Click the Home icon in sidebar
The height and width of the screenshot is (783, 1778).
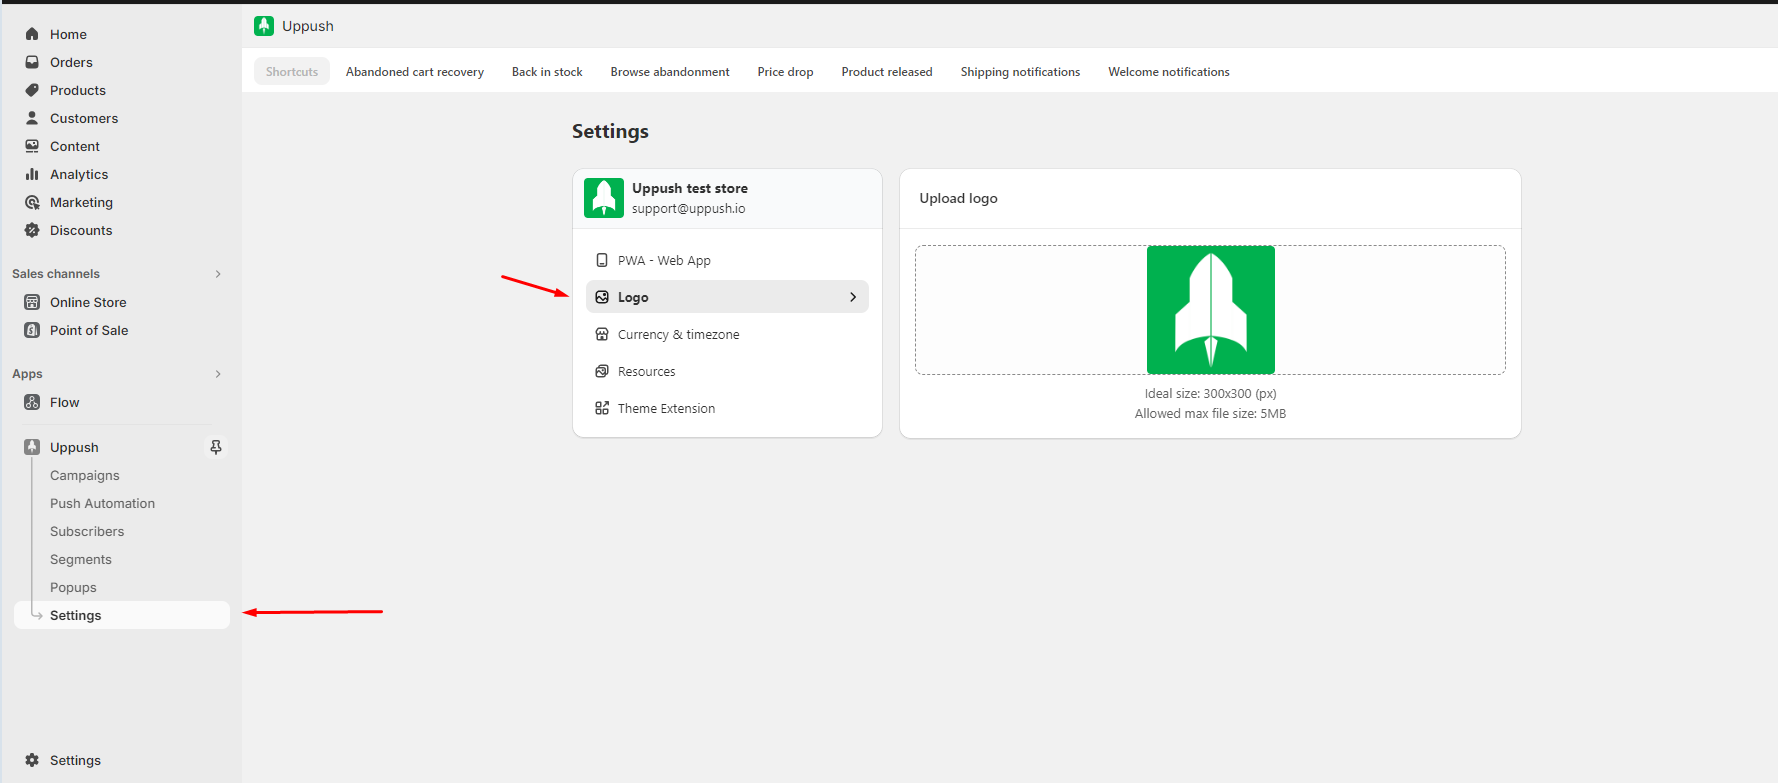point(32,34)
